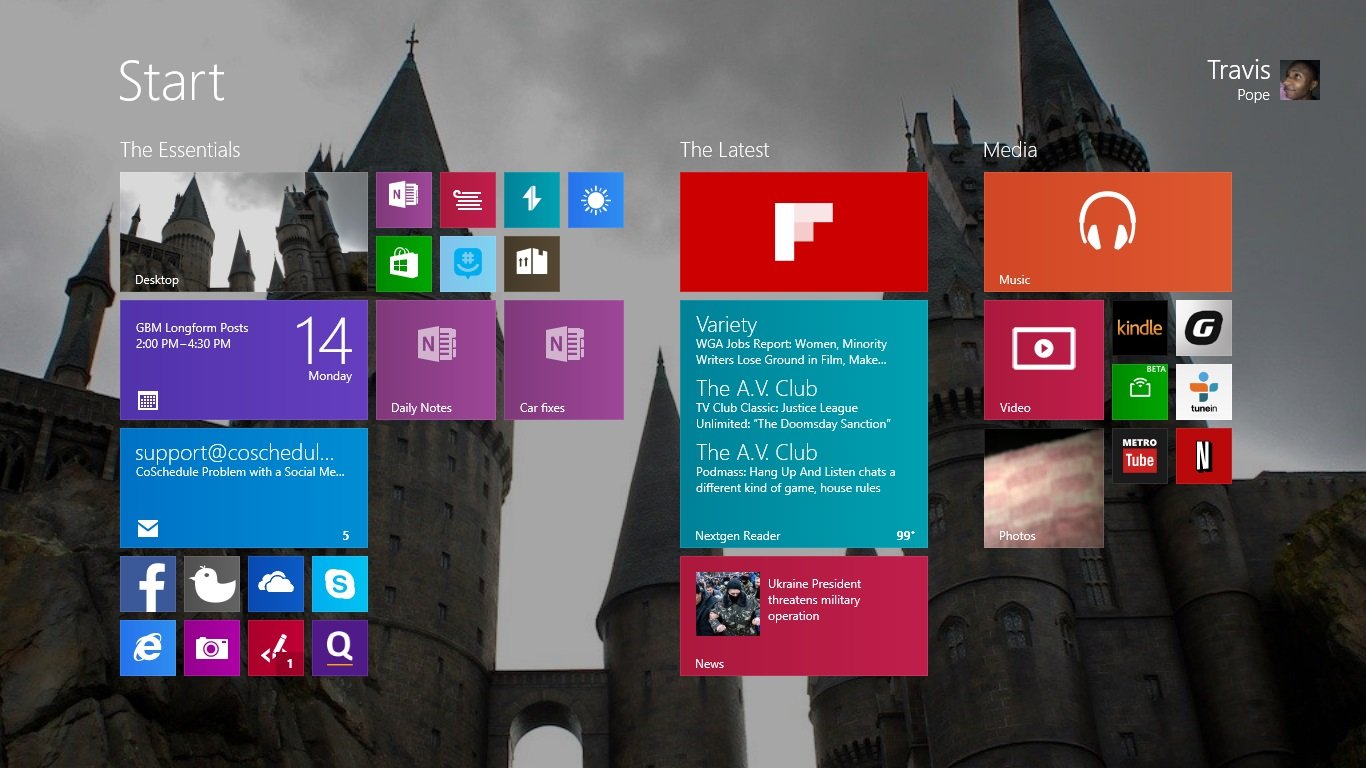The image size is (1366, 768).
Task: Click Travis Pope user account picture
Action: pyautogui.click(x=1300, y=80)
